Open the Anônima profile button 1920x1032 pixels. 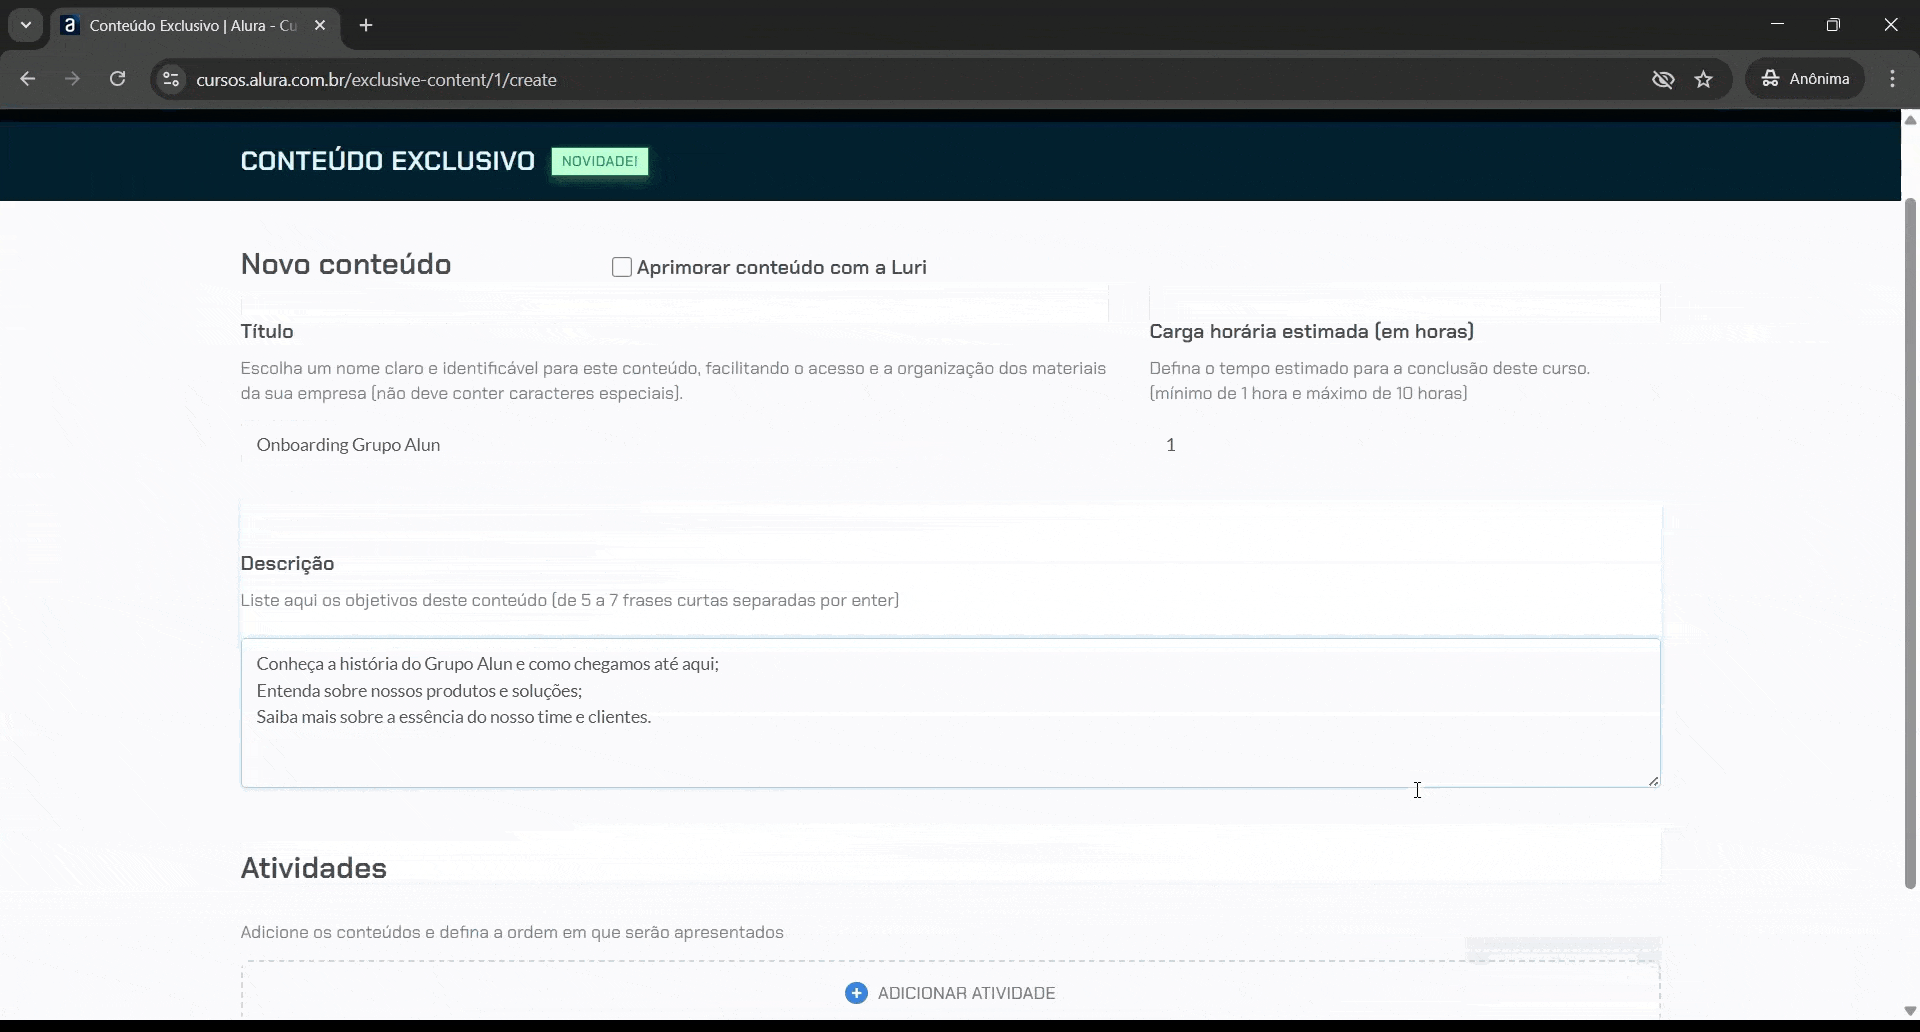point(1805,79)
